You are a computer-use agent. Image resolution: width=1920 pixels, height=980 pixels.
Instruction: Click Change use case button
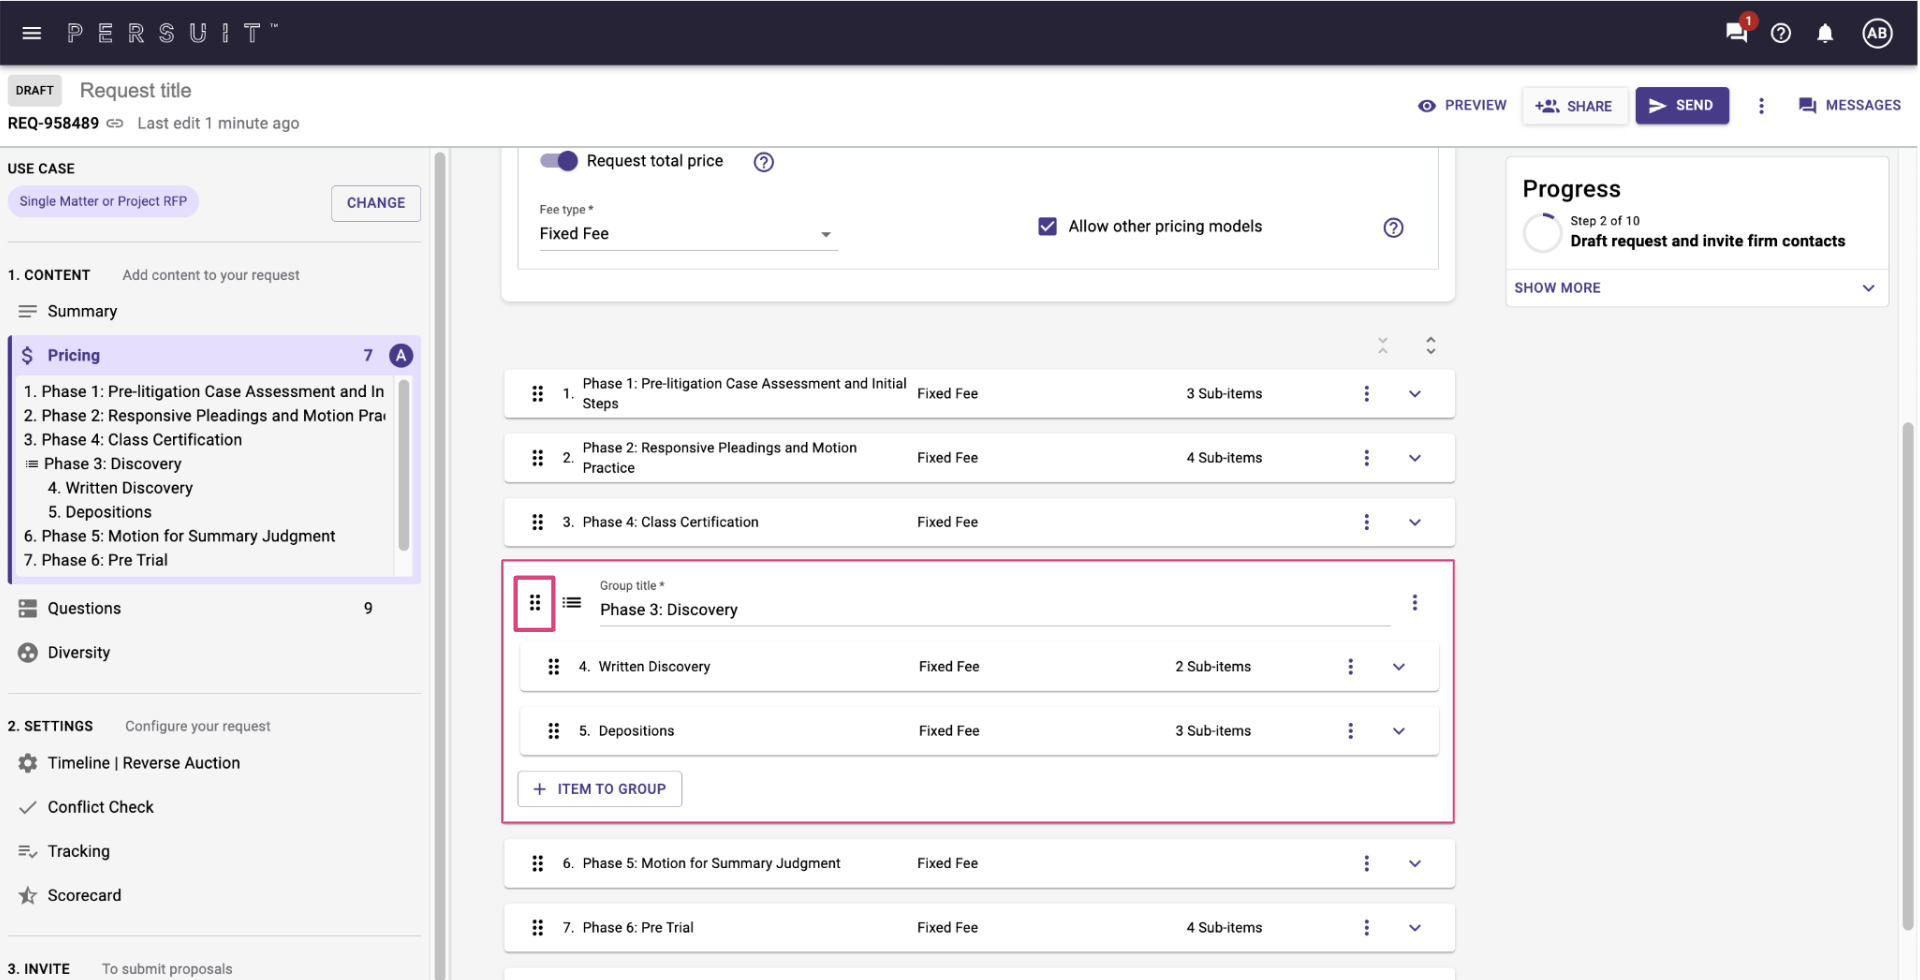(376, 203)
